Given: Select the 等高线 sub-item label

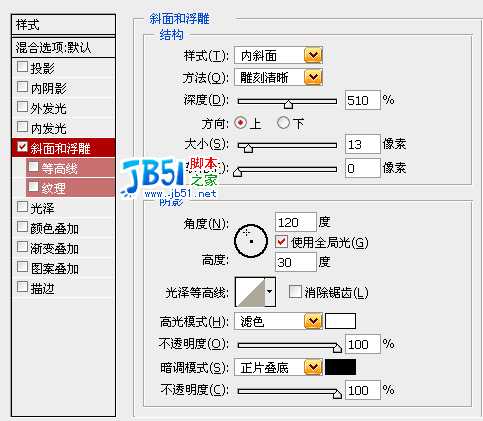Looking at the screenshot, I should 59,168.
